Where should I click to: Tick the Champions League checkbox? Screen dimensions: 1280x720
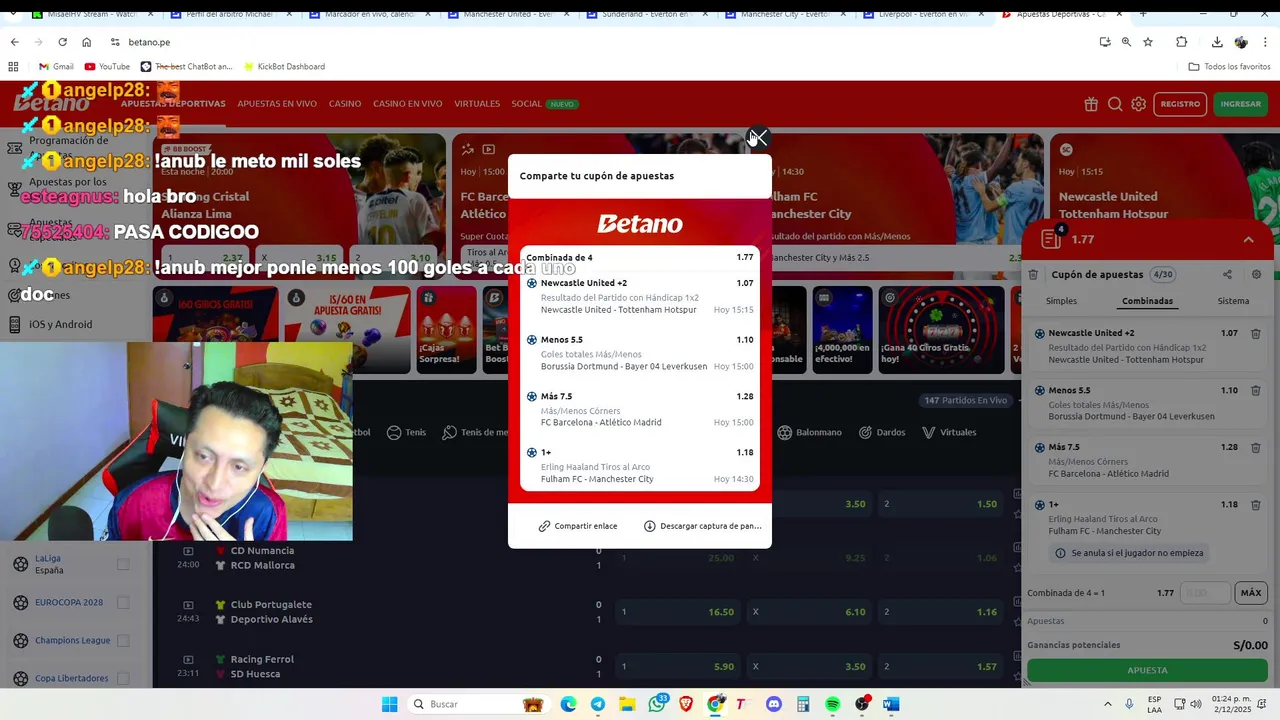click(123, 640)
